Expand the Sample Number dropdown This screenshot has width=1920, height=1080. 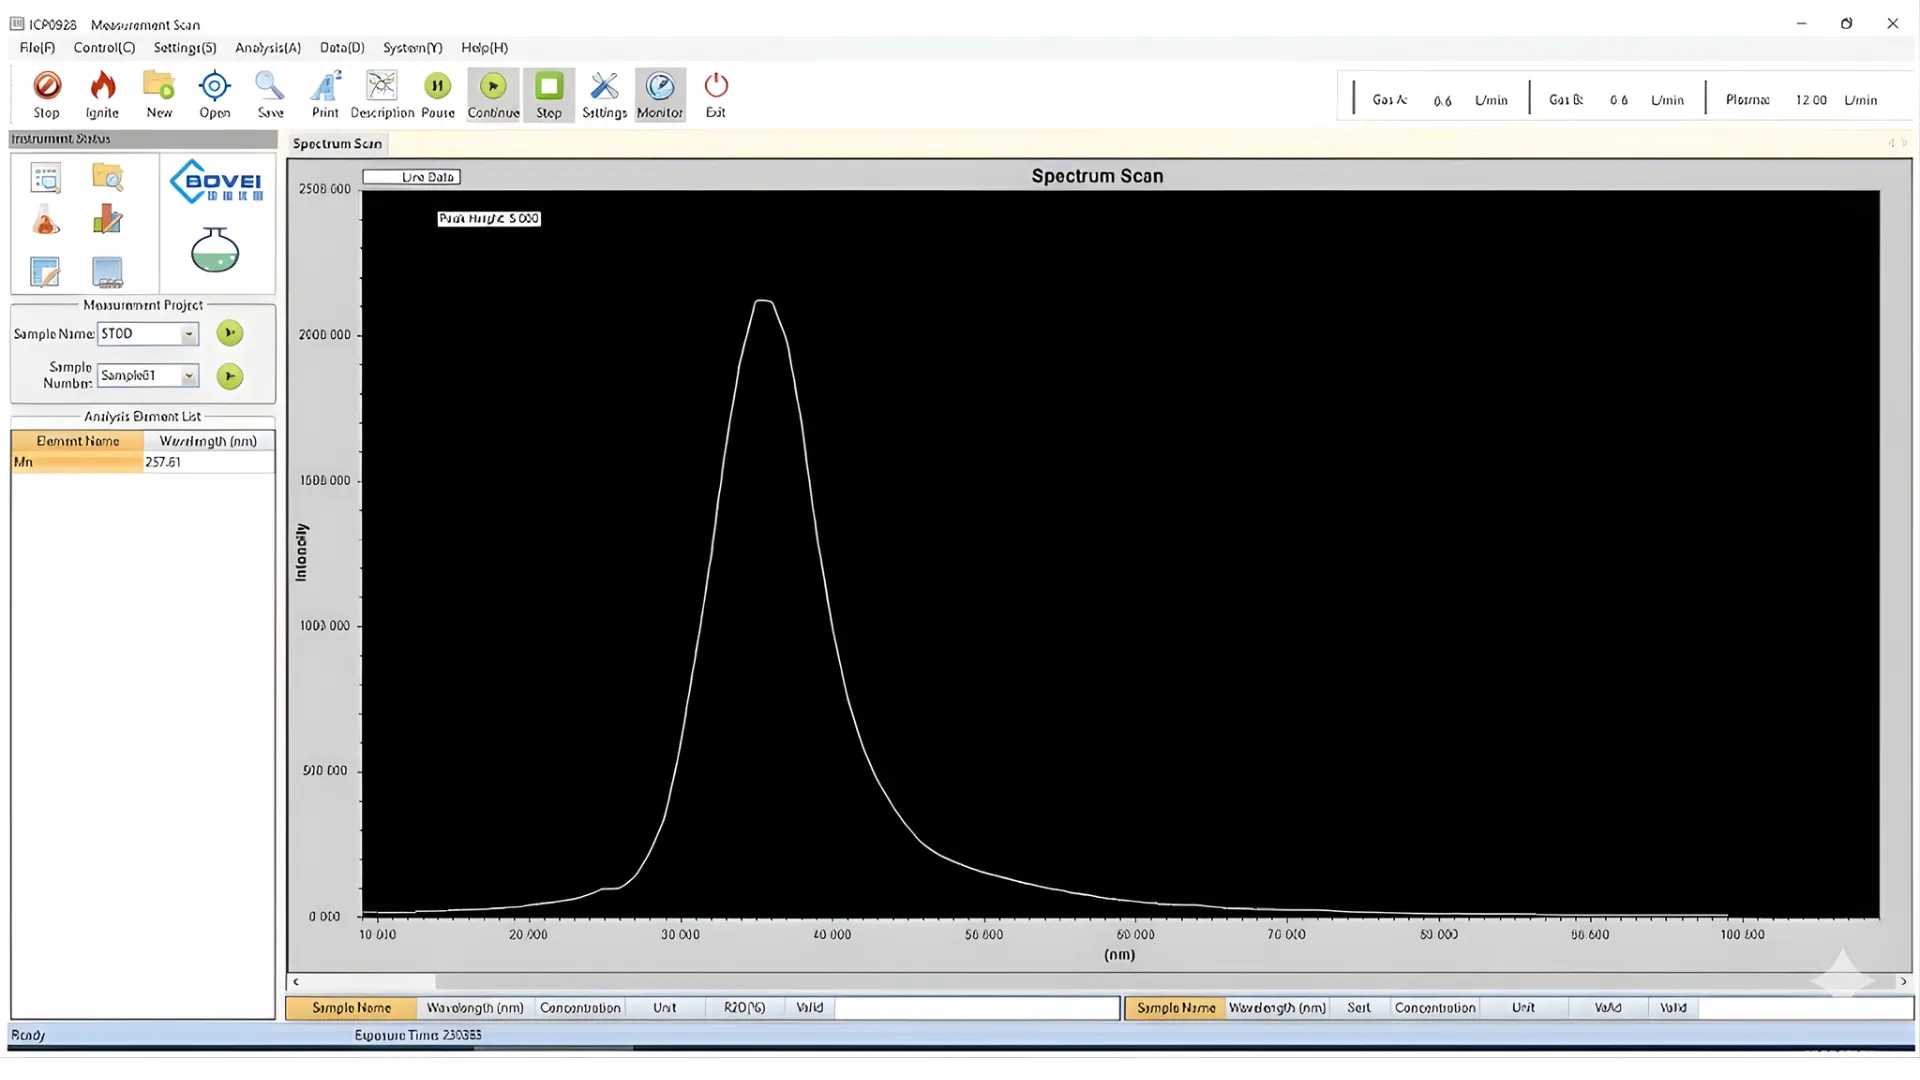point(188,376)
